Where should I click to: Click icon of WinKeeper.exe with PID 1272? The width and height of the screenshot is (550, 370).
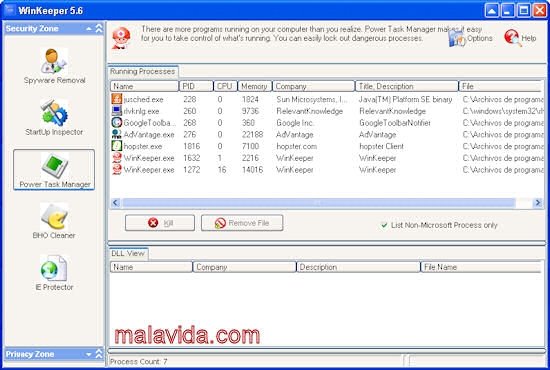116,169
